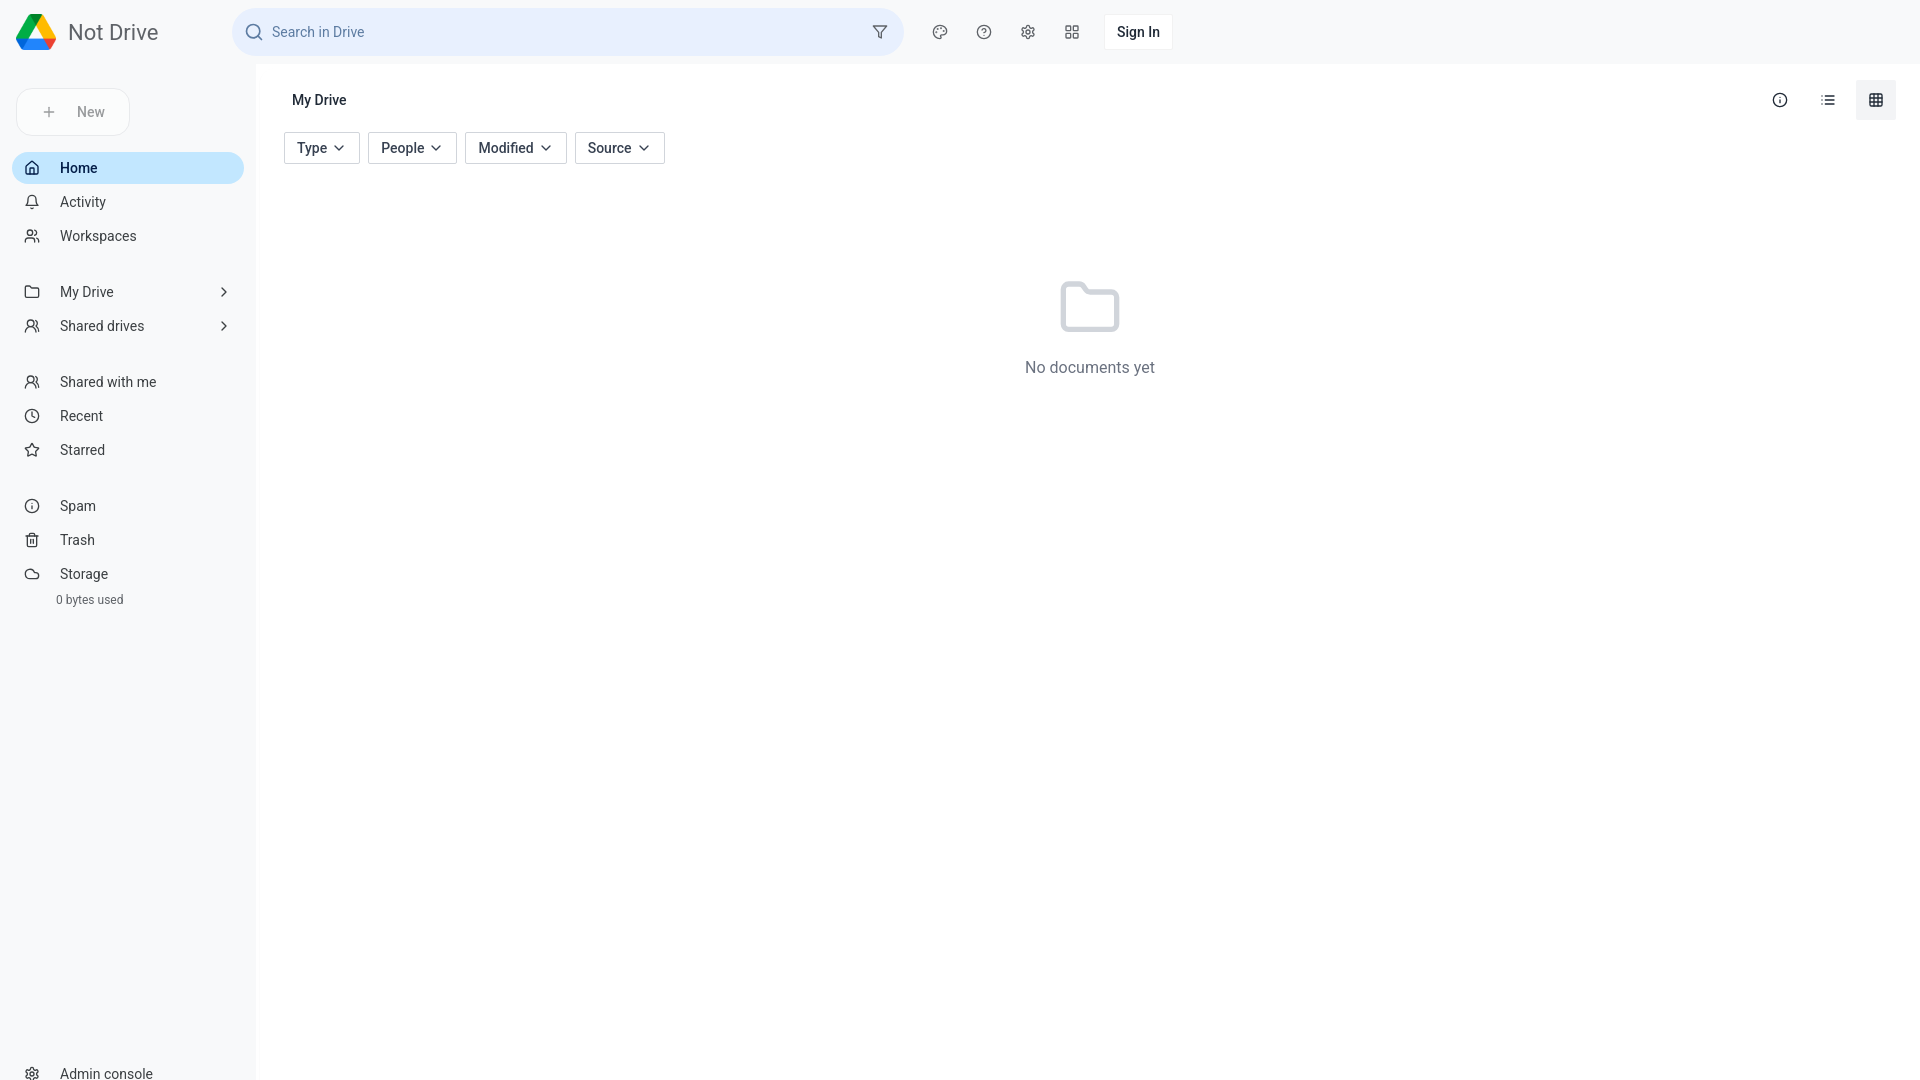Switch to grid view layout
This screenshot has height=1080, width=1920.
(x=1876, y=100)
